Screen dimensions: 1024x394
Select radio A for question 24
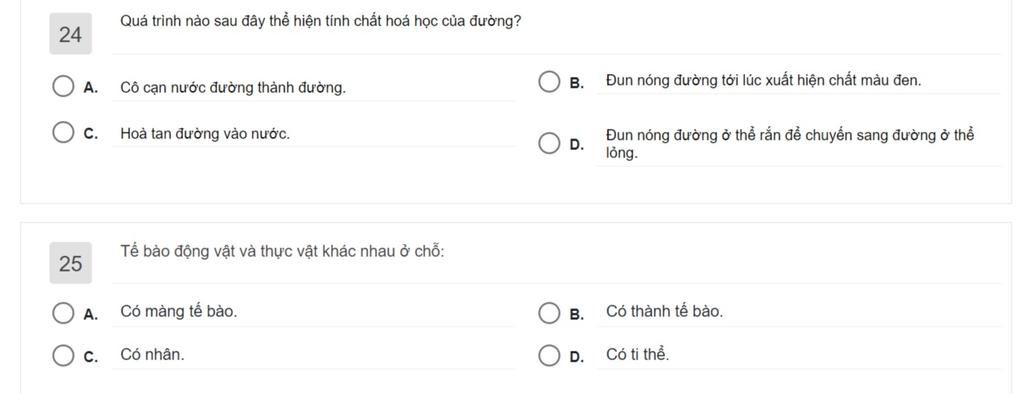tap(63, 86)
